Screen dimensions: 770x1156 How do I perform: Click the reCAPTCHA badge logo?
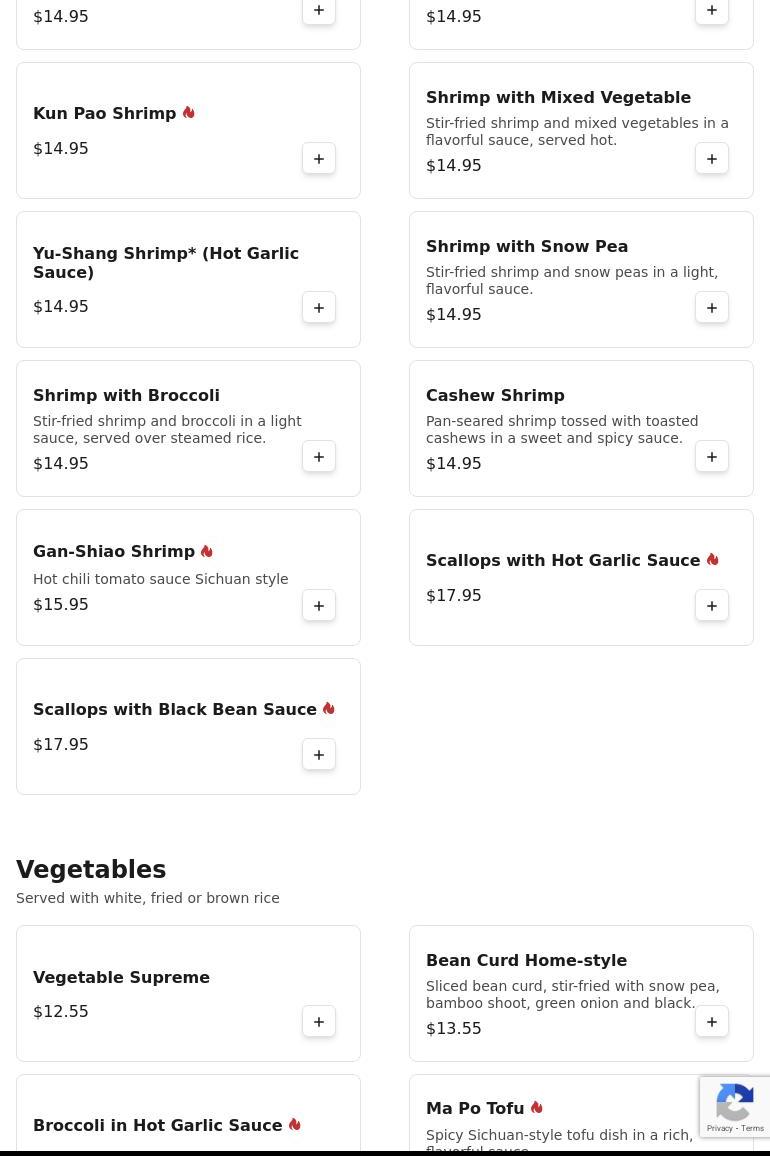tap(735, 1102)
